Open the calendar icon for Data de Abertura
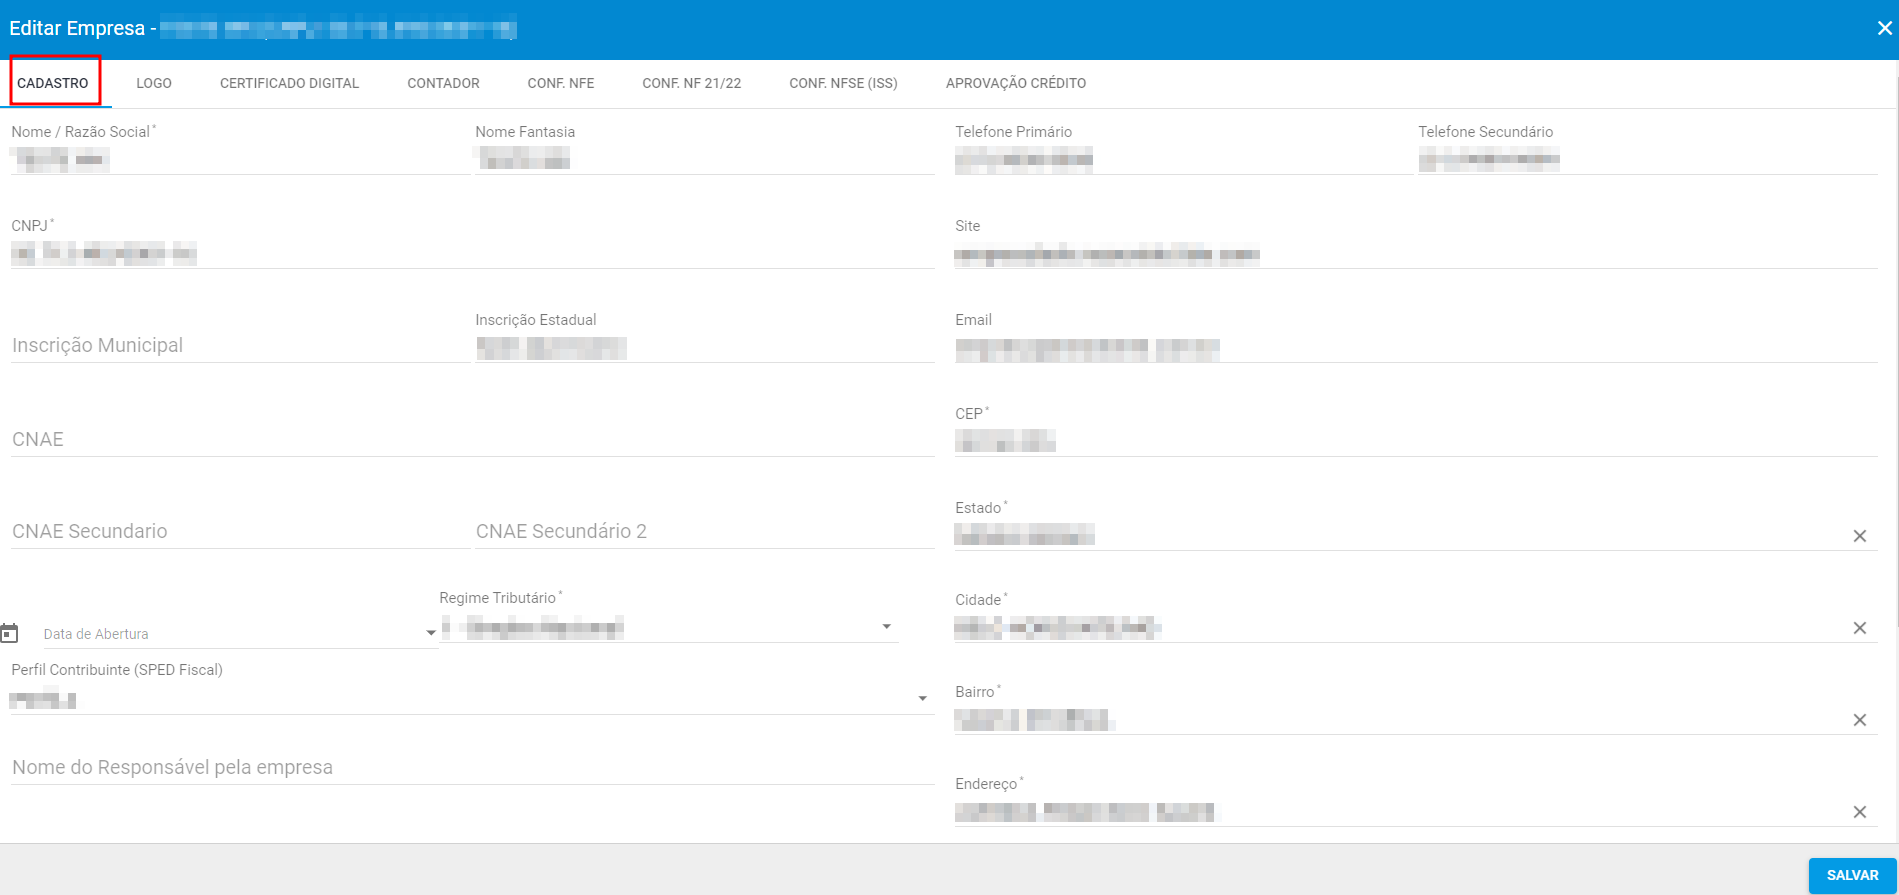1899x895 pixels. (x=10, y=633)
